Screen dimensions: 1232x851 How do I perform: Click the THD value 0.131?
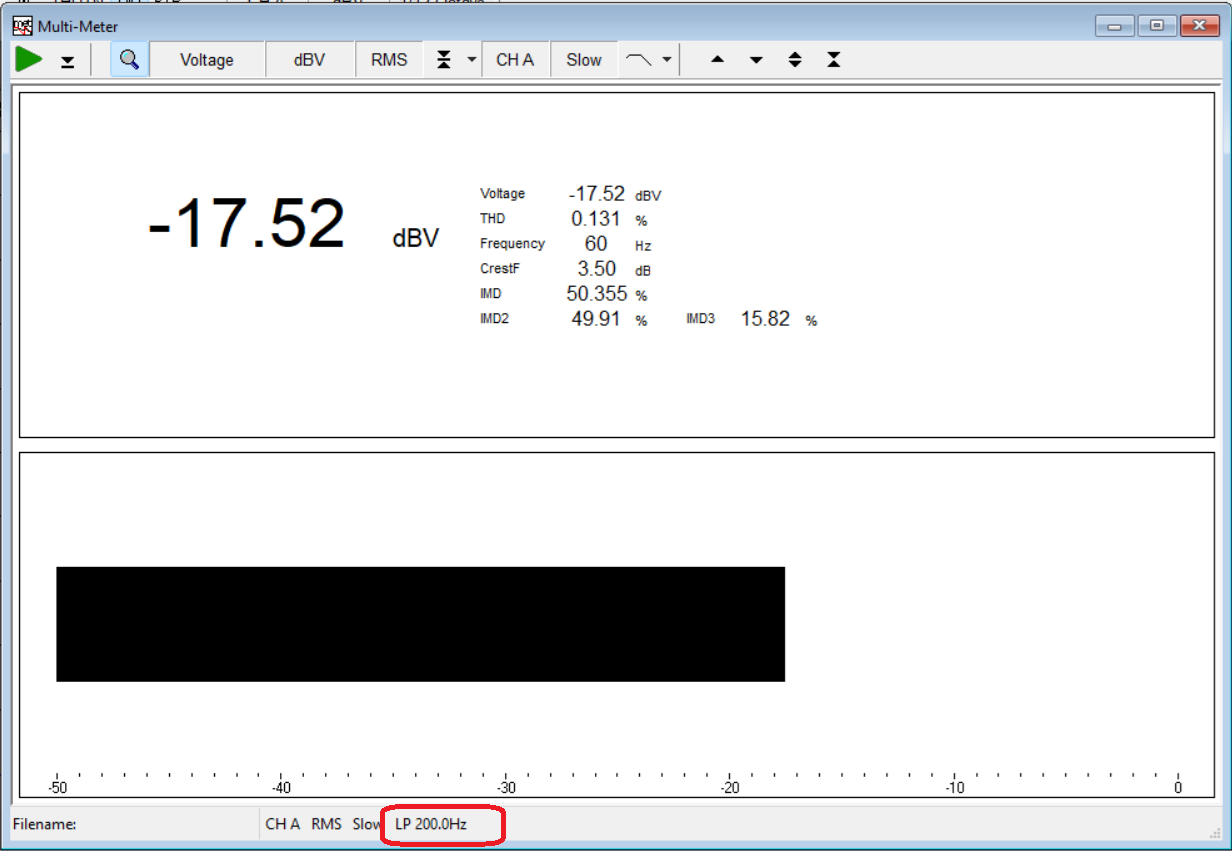point(596,219)
